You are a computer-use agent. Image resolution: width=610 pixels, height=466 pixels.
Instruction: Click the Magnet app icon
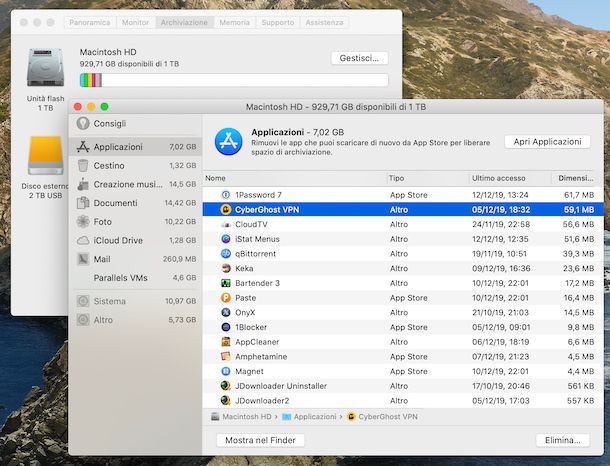click(x=226, y=371)
